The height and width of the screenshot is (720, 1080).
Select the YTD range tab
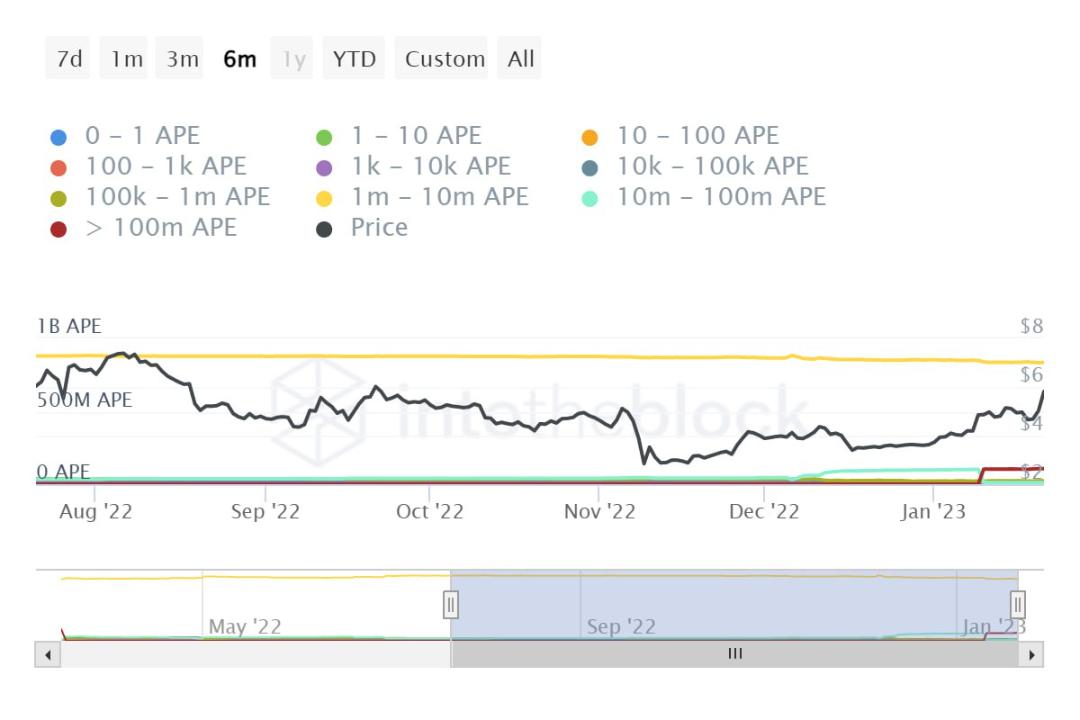tap(354, 59)
